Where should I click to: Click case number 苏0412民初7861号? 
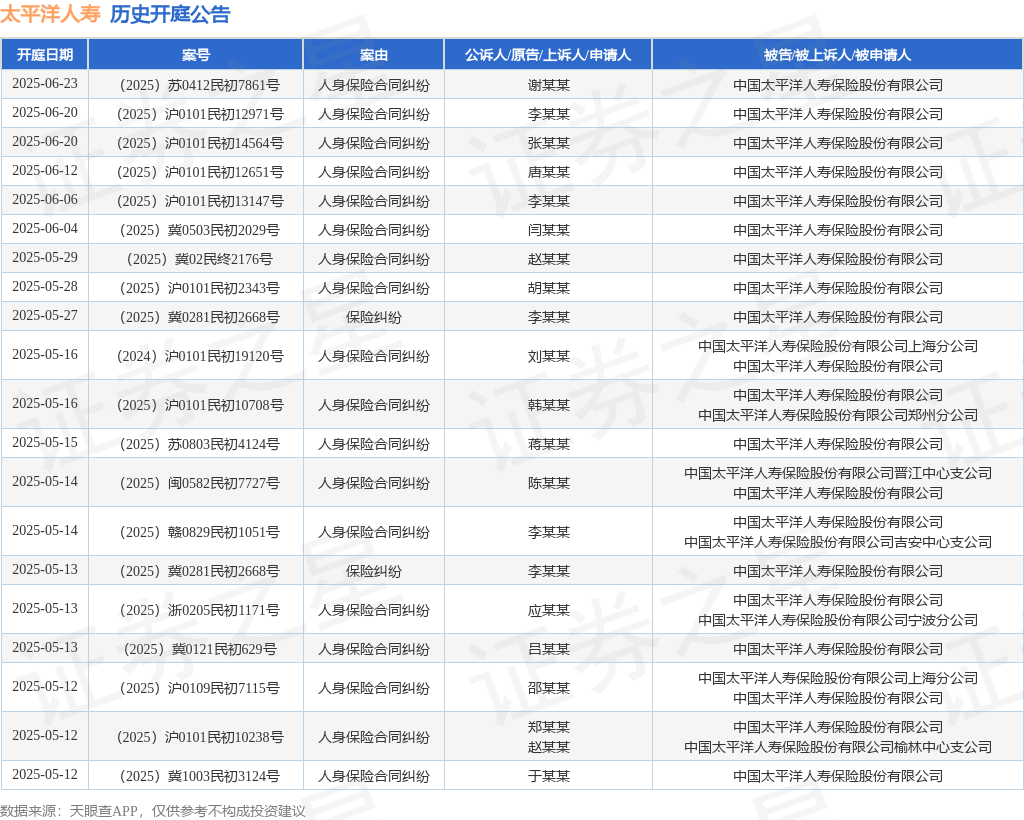199,85
